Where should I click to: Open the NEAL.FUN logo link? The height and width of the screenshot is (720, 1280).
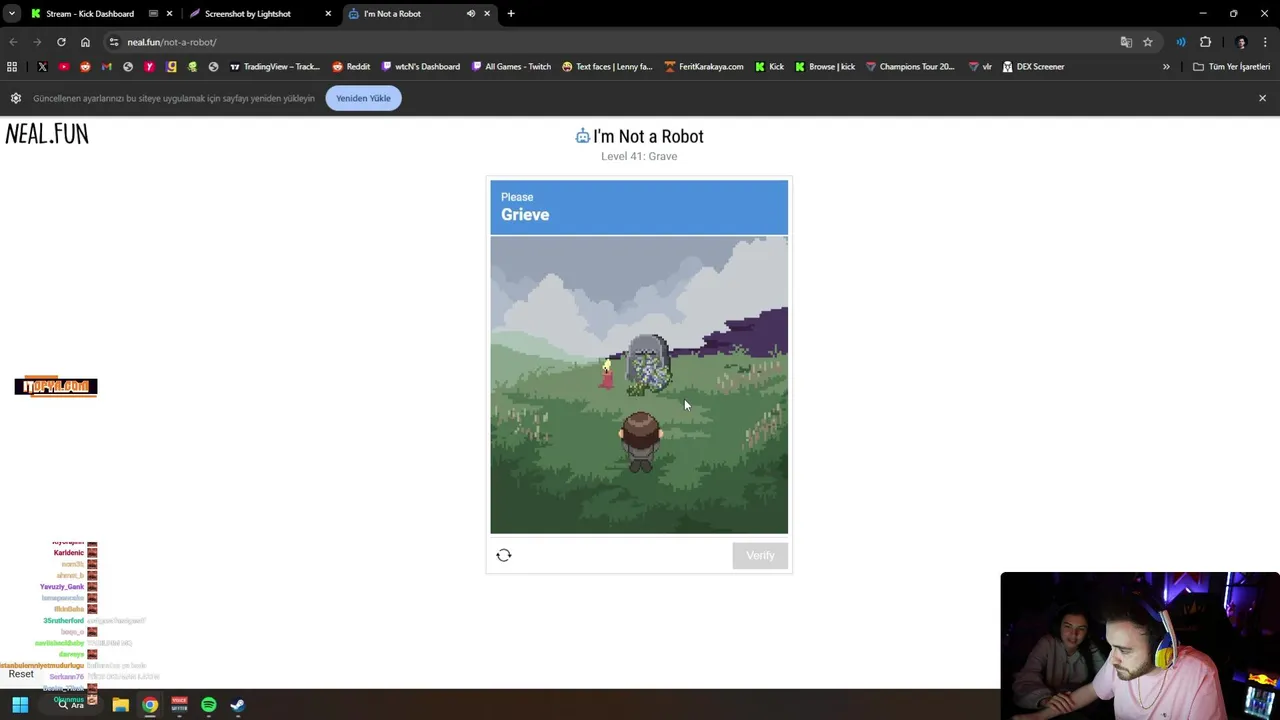pyautogui.click(x=47, y=134)
